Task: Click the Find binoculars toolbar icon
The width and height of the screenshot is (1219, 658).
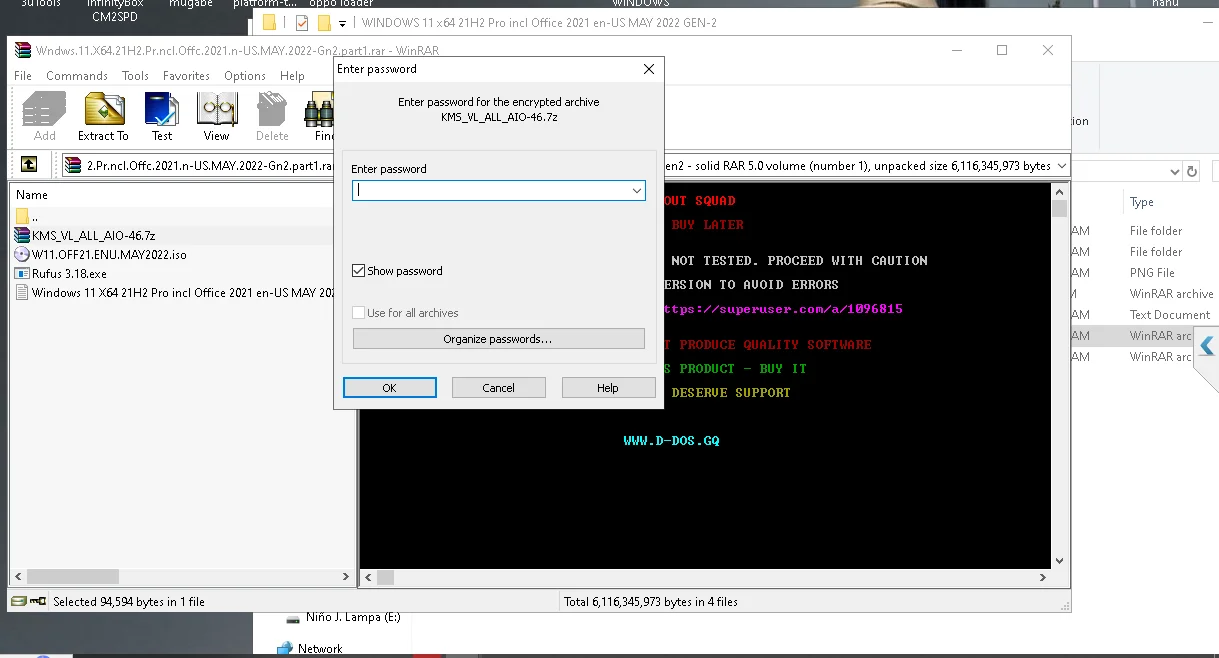Action: (321, 116)
